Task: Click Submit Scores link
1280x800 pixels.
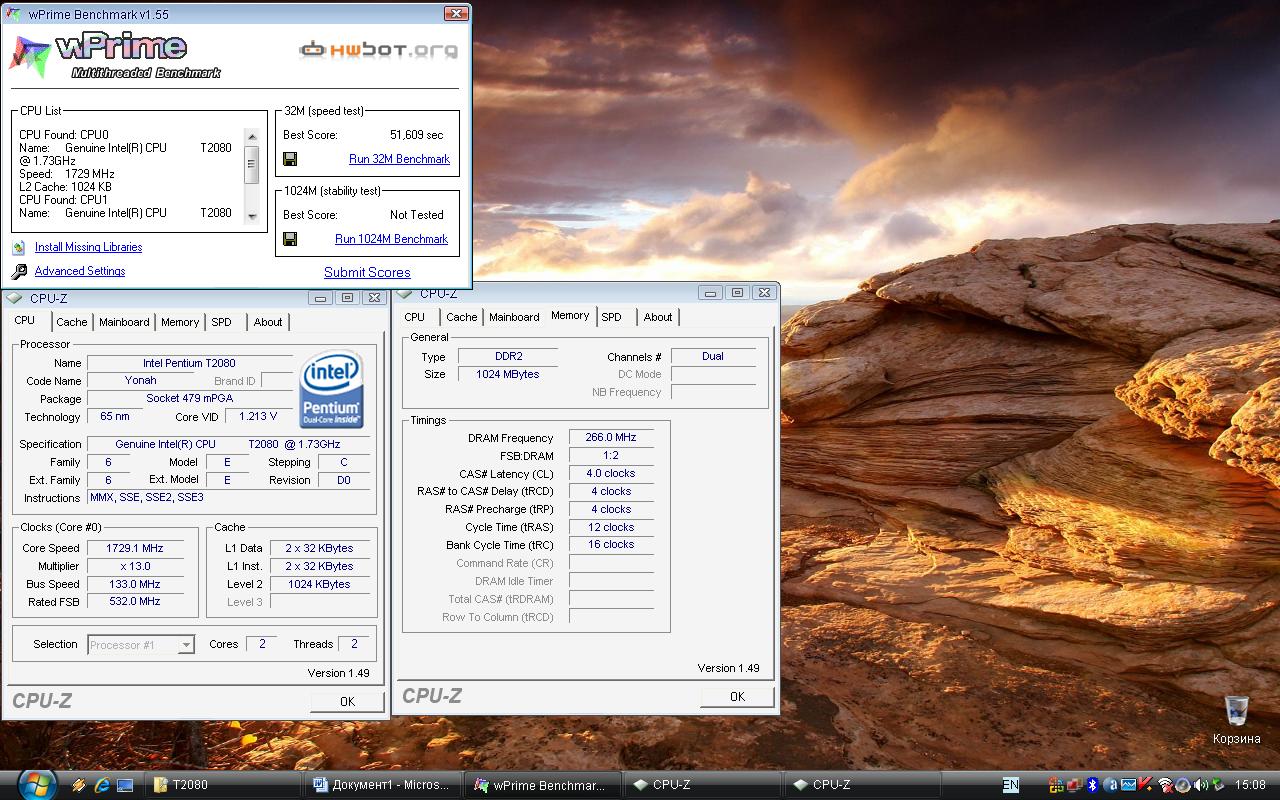Action: coord(367,272)
